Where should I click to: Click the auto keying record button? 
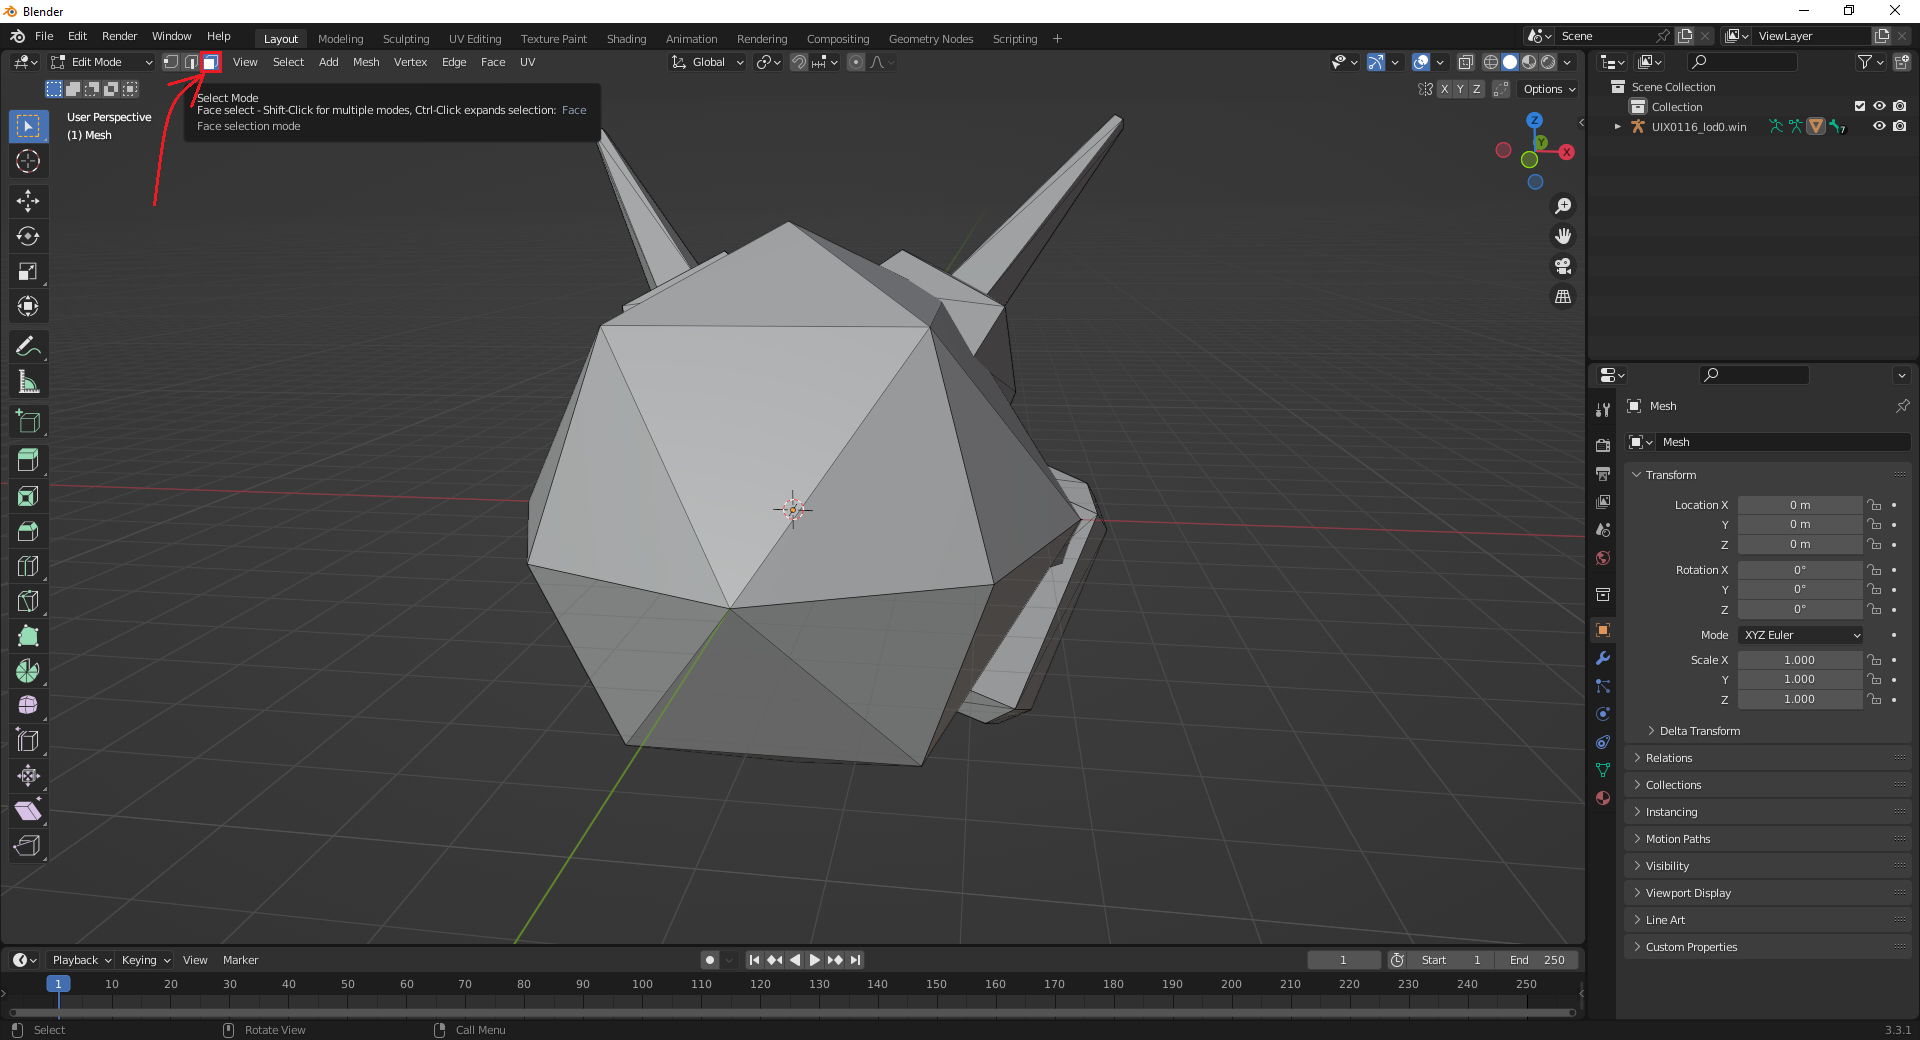pyautogui.click(x=710, y=960)
